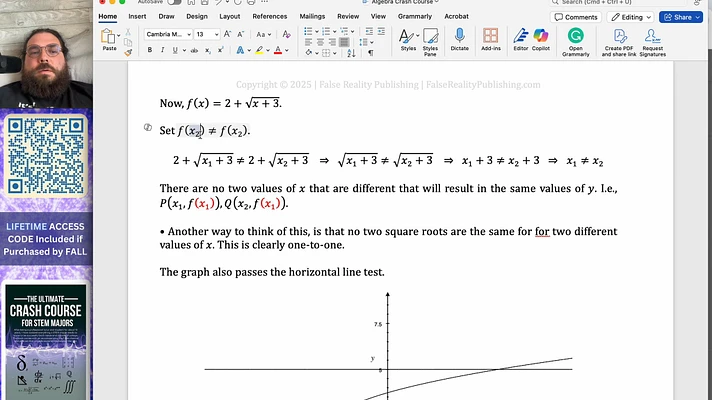Toggle Italic formatting

pyautogui.click(x=162, y=50)
